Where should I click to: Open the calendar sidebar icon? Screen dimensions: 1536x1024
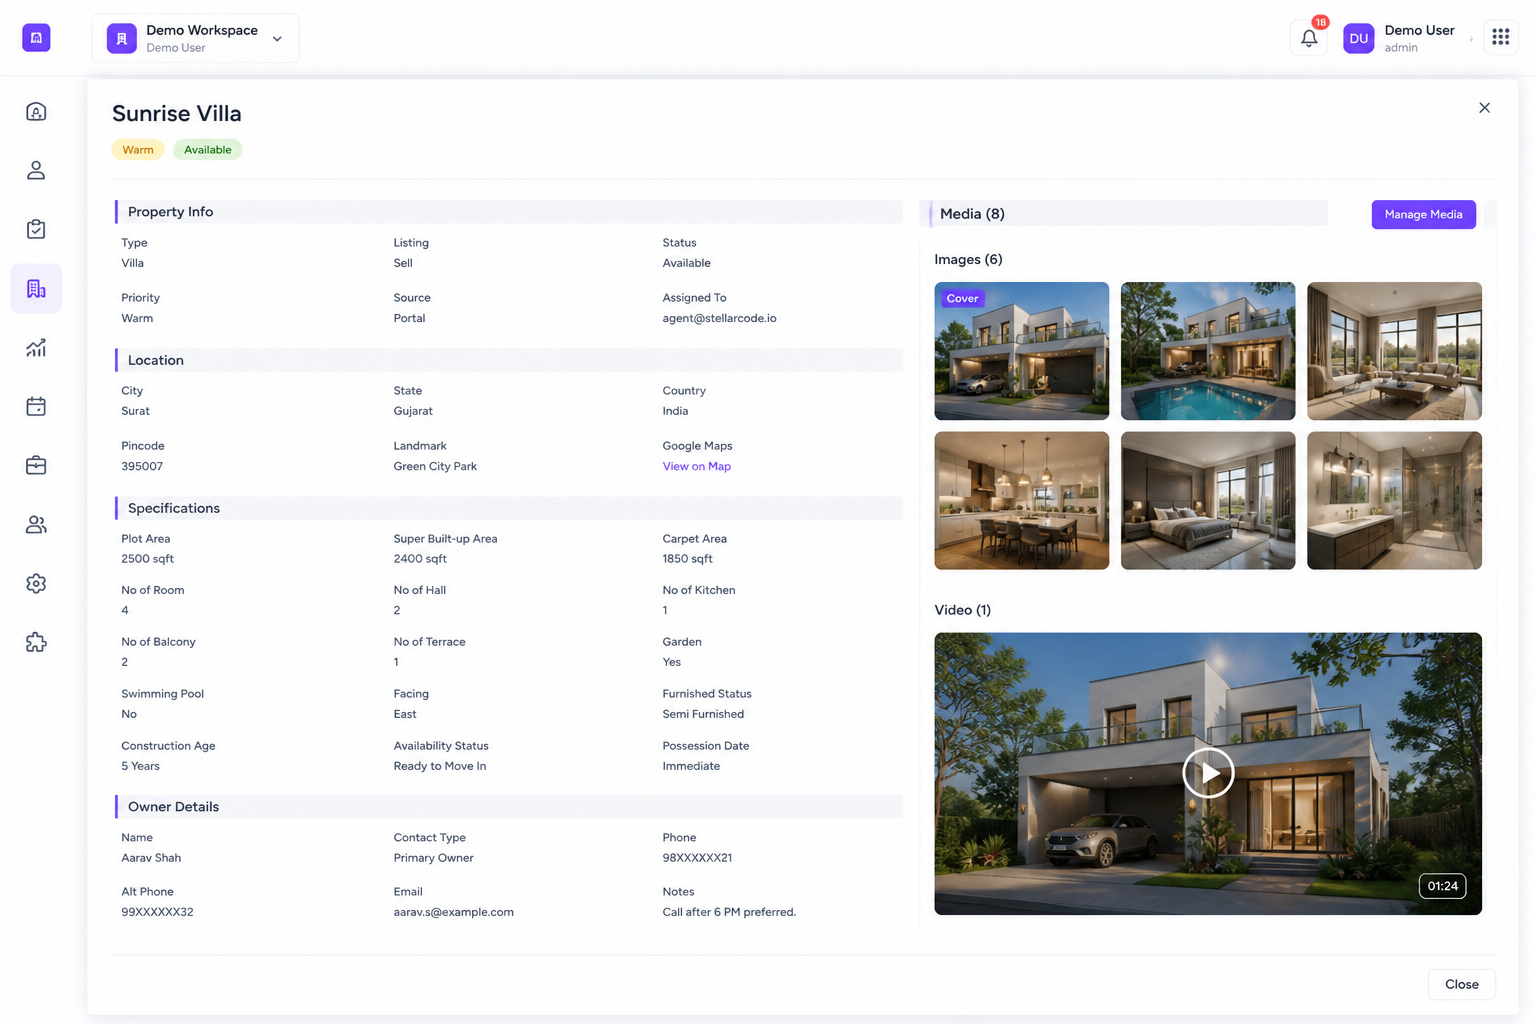(36, 406)
